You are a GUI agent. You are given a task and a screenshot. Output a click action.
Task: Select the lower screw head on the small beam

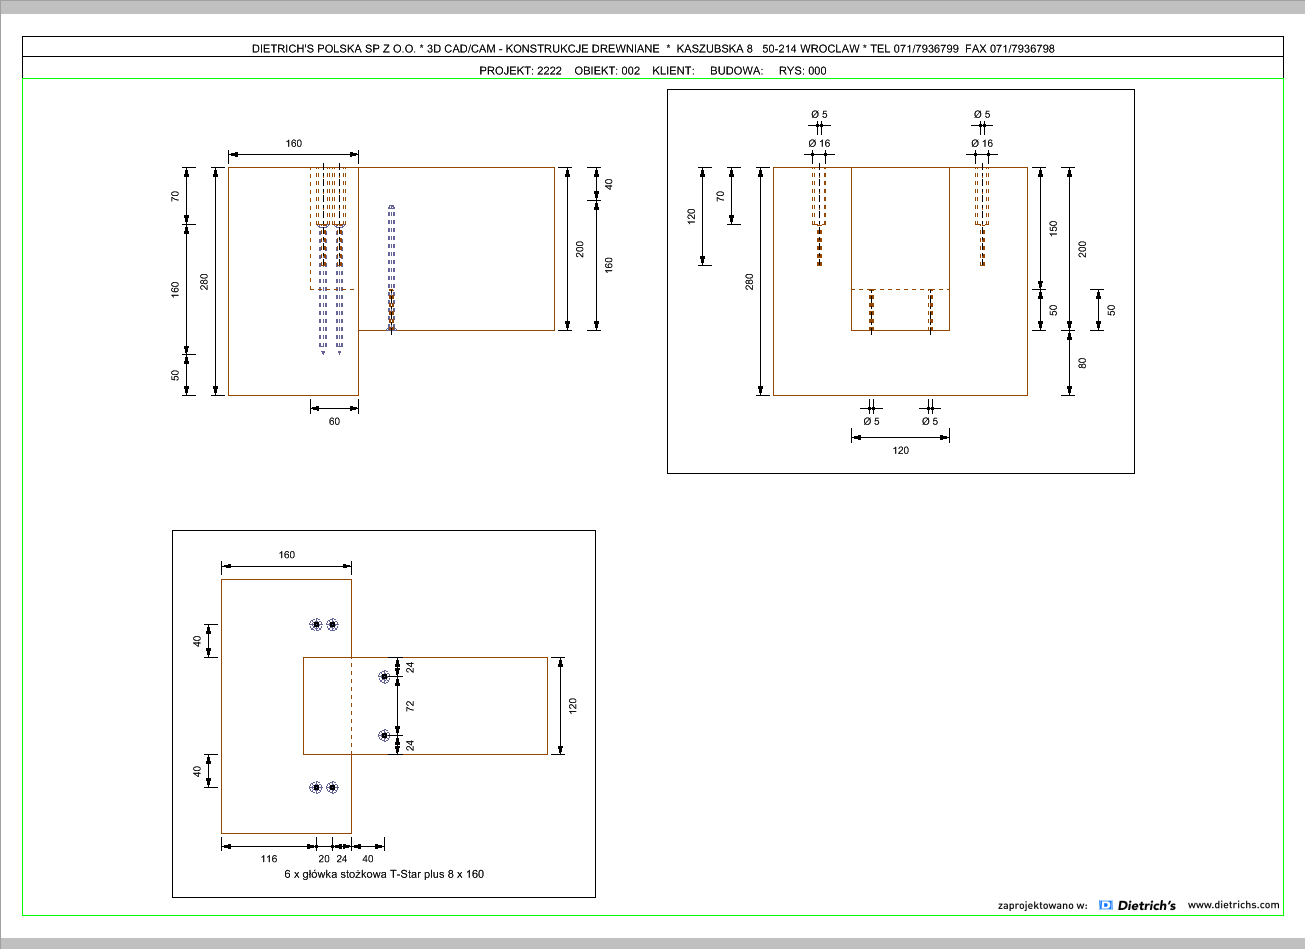point(384,735)
